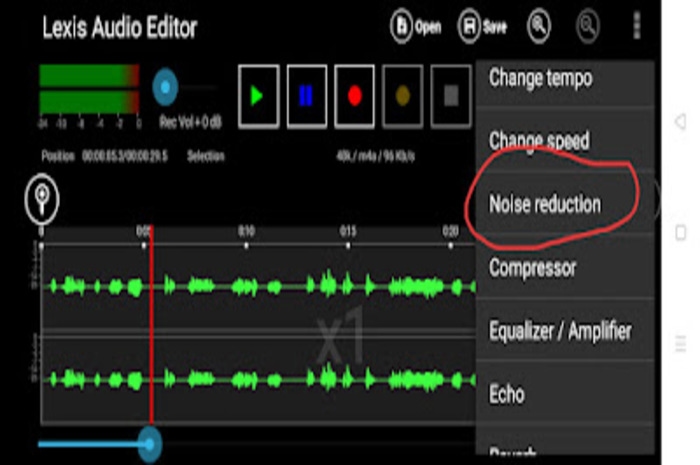Tap the Android back navigation button
Viewport: 700px width, 465px height.
click(x=680, y=121)
